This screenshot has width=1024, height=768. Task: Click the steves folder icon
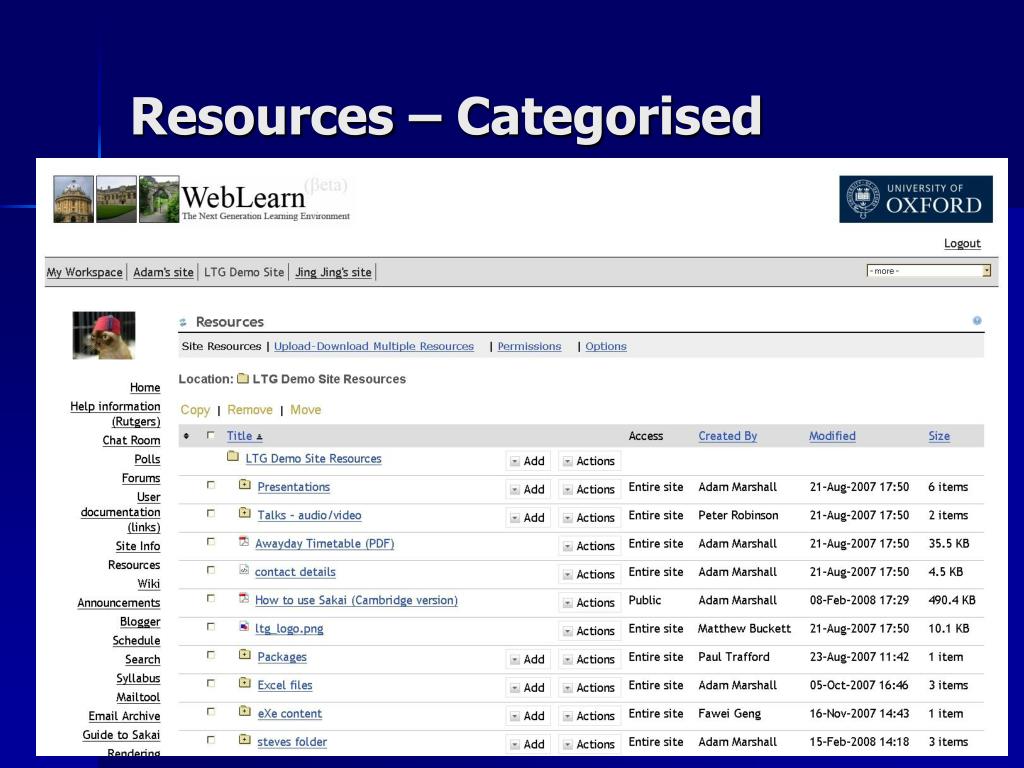[x=244, y=739]
